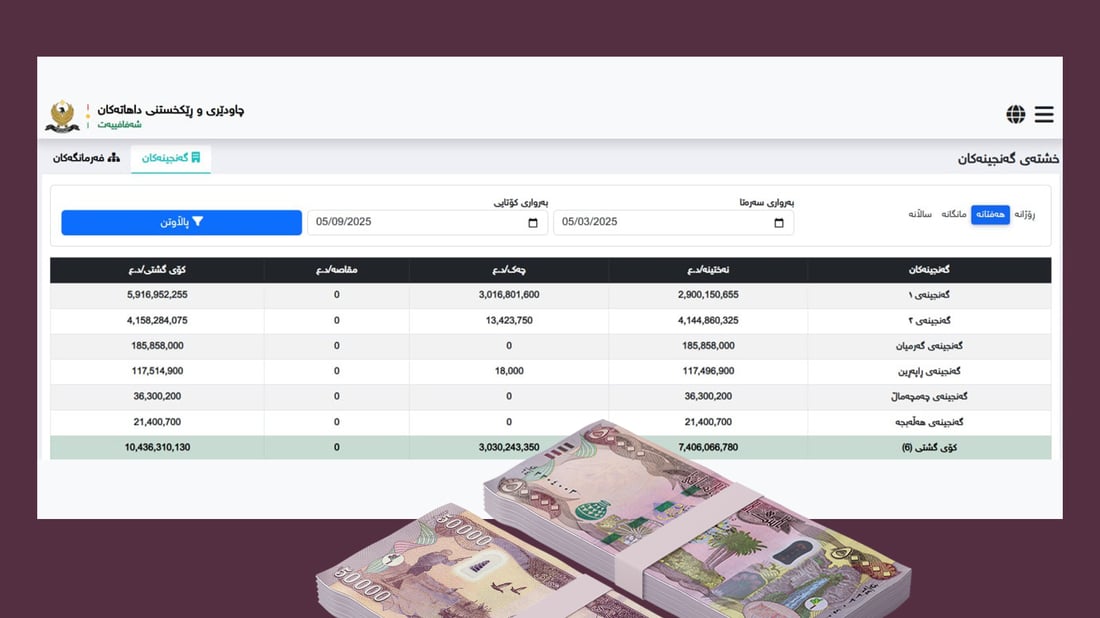This screenshot has height=618, width=1100.
Task: Click the بەرواری سەرەتا start date label
Action: [x=766, y=203]
